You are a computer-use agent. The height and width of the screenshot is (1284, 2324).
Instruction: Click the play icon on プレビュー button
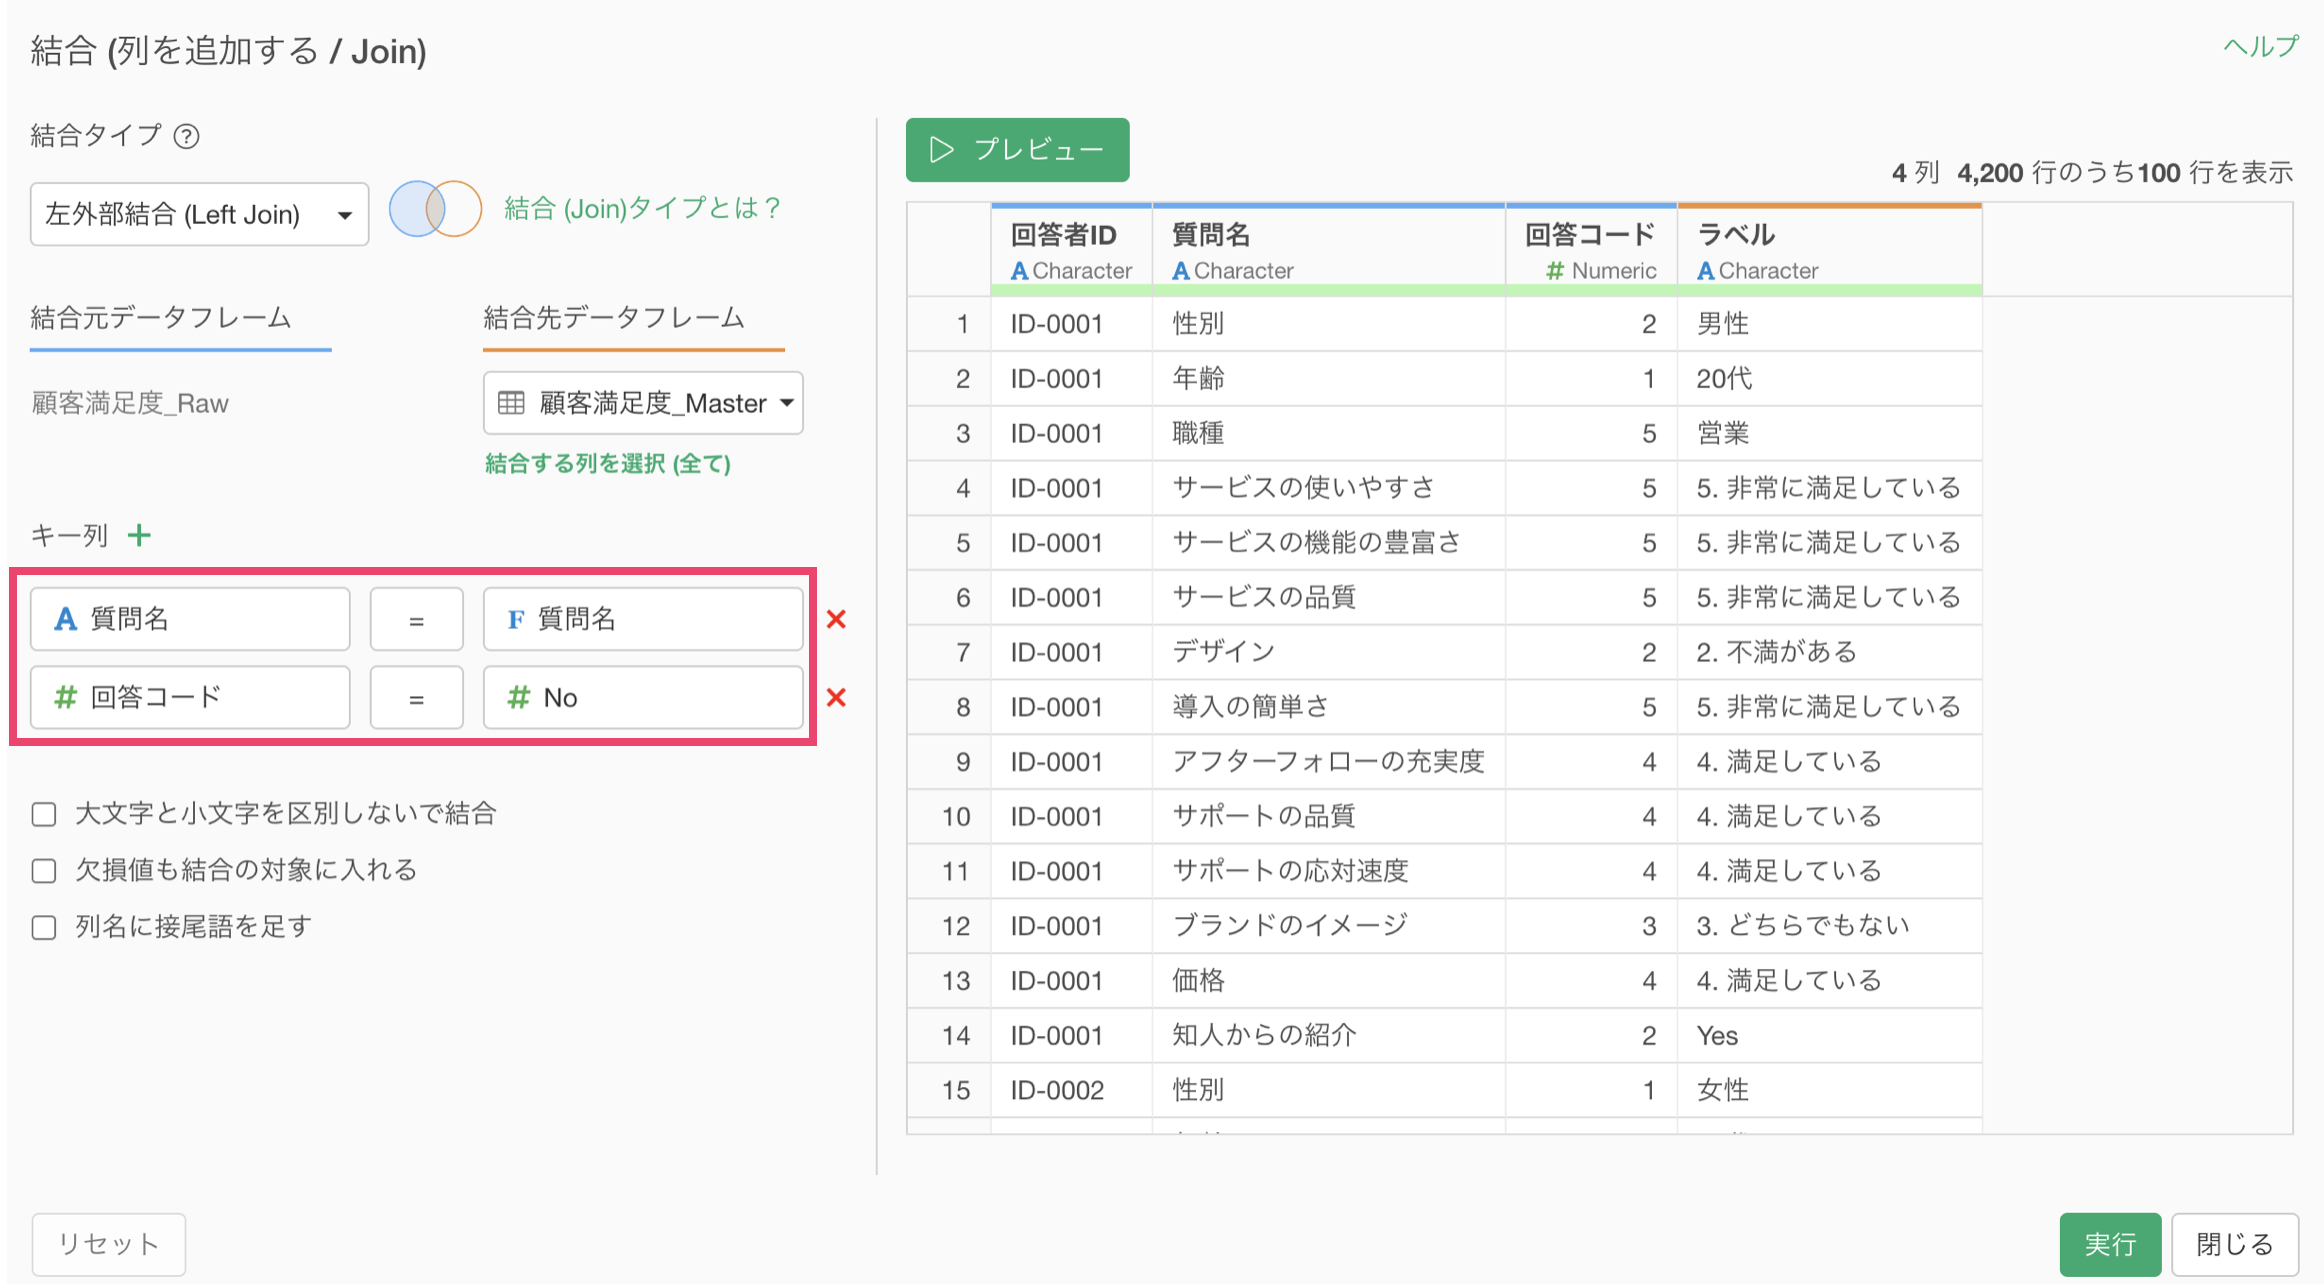(x=941, y=150)
